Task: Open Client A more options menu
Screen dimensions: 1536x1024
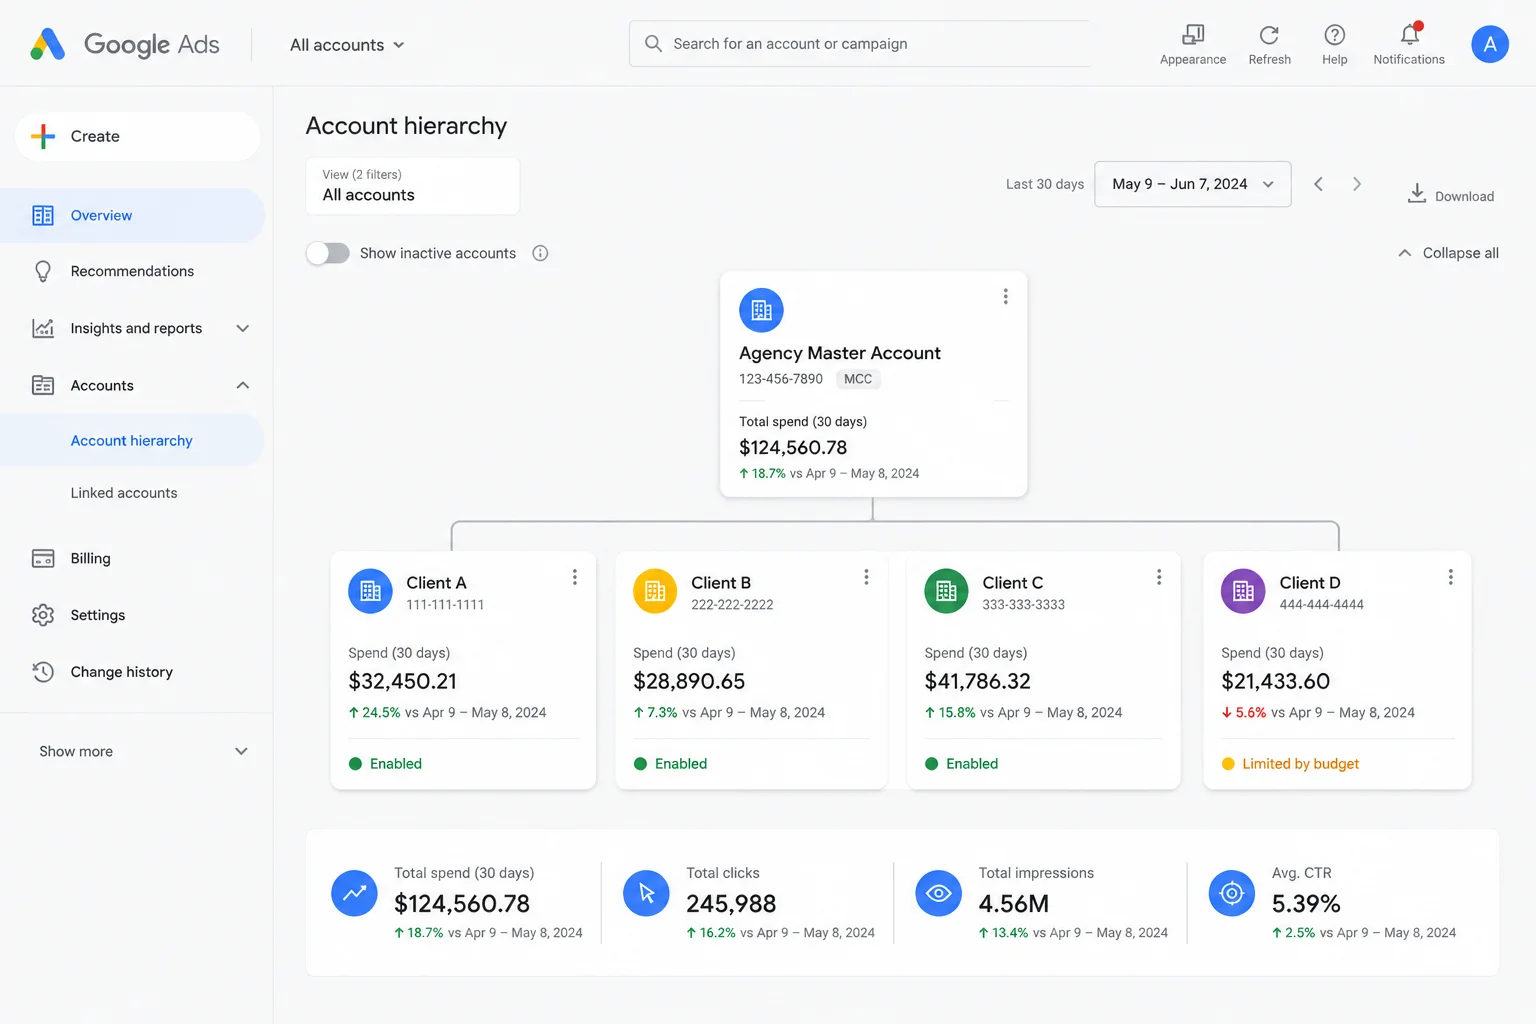Action: [x=574, y=577]
